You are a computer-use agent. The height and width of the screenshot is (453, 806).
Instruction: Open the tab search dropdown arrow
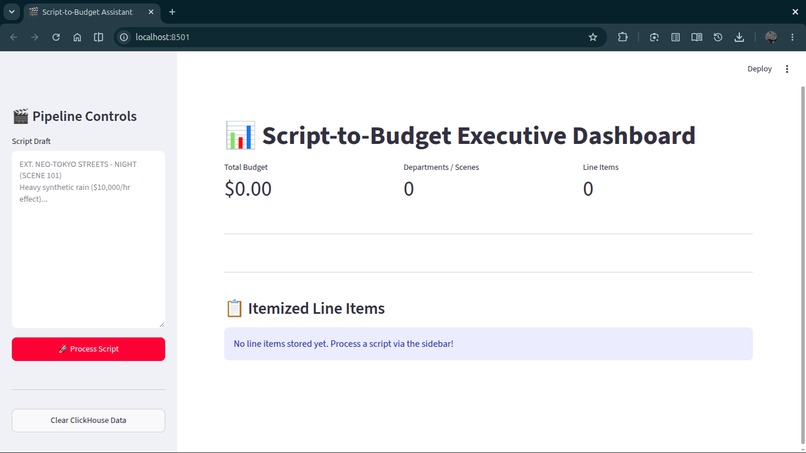11,12
